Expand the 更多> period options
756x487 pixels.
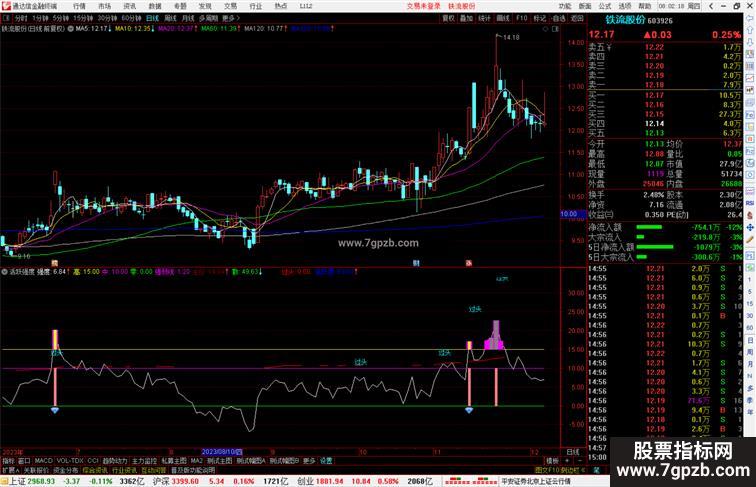click(231, 18)
